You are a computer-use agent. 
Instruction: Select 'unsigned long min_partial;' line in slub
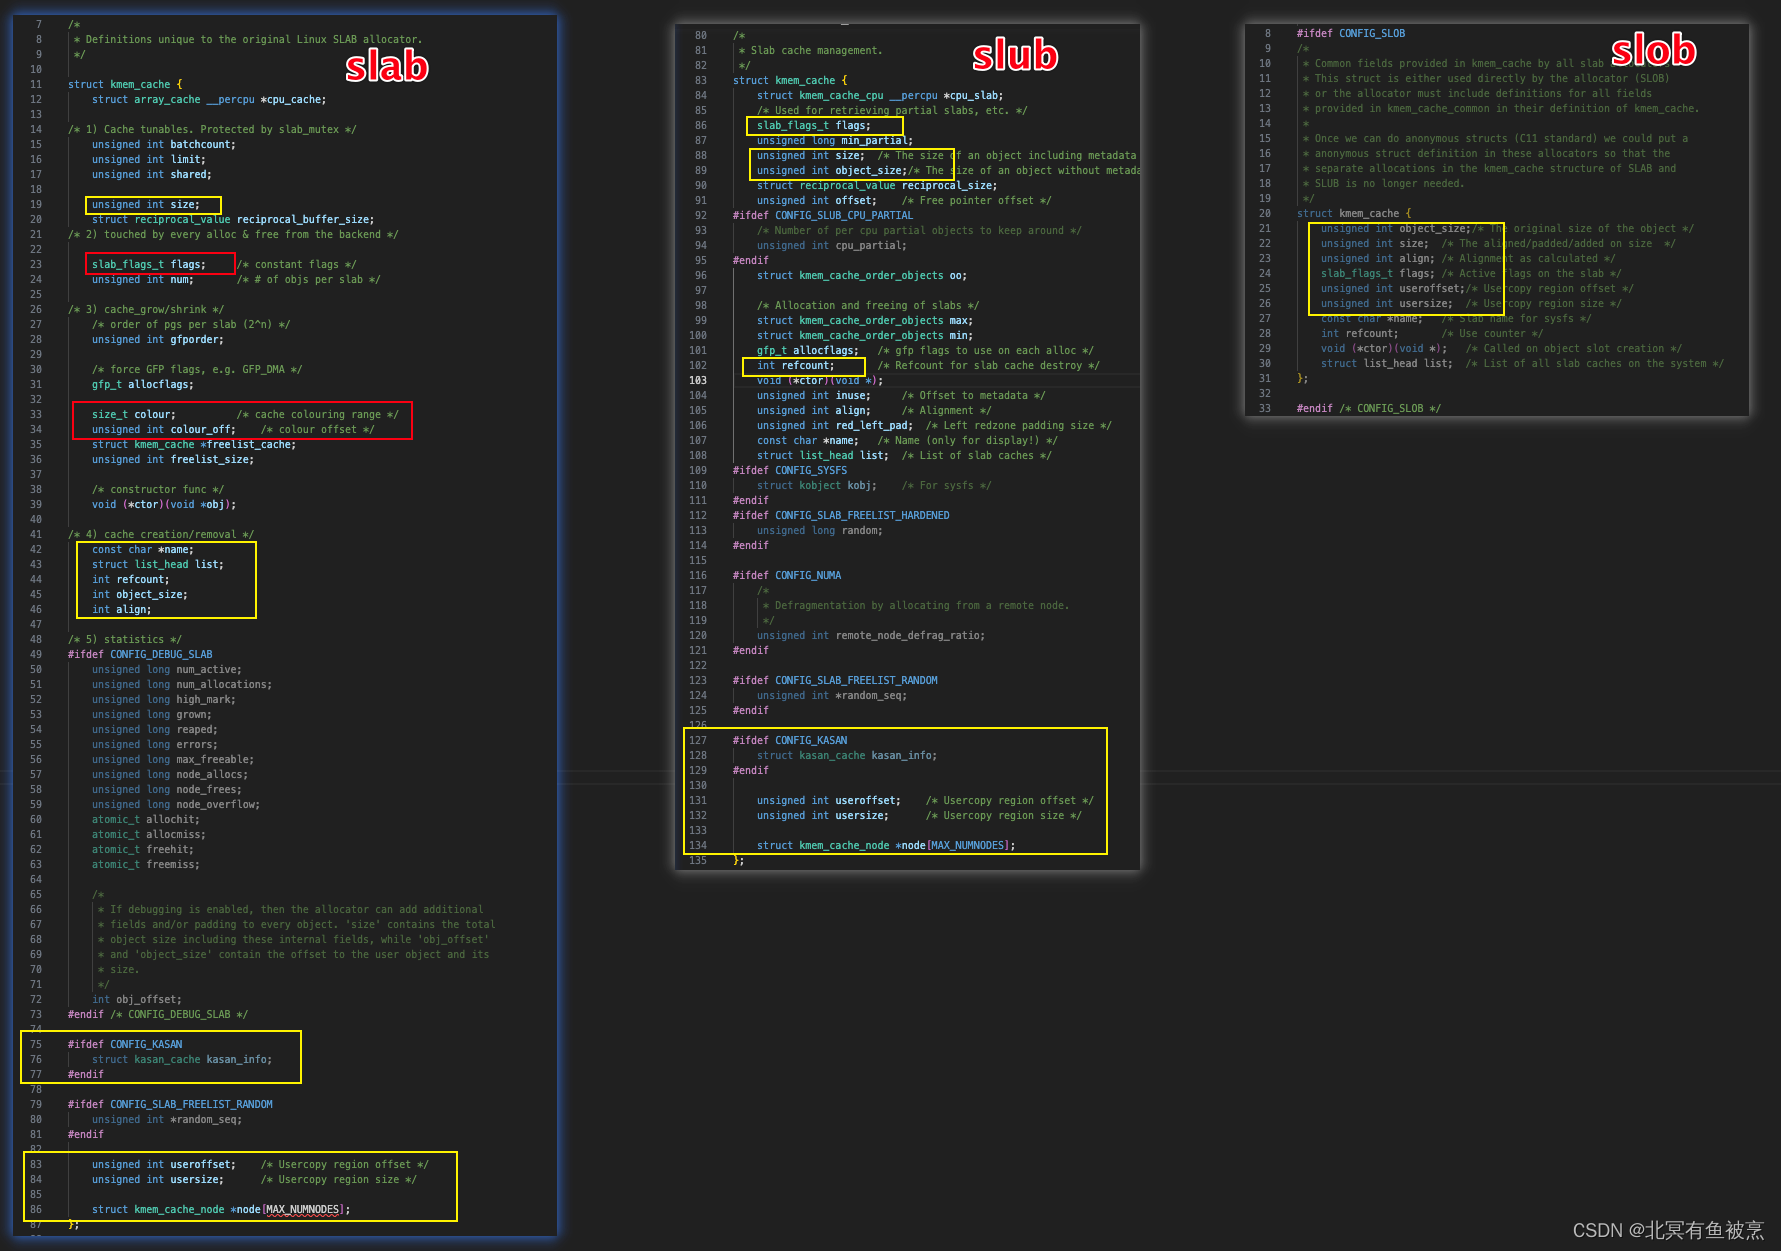835,140
